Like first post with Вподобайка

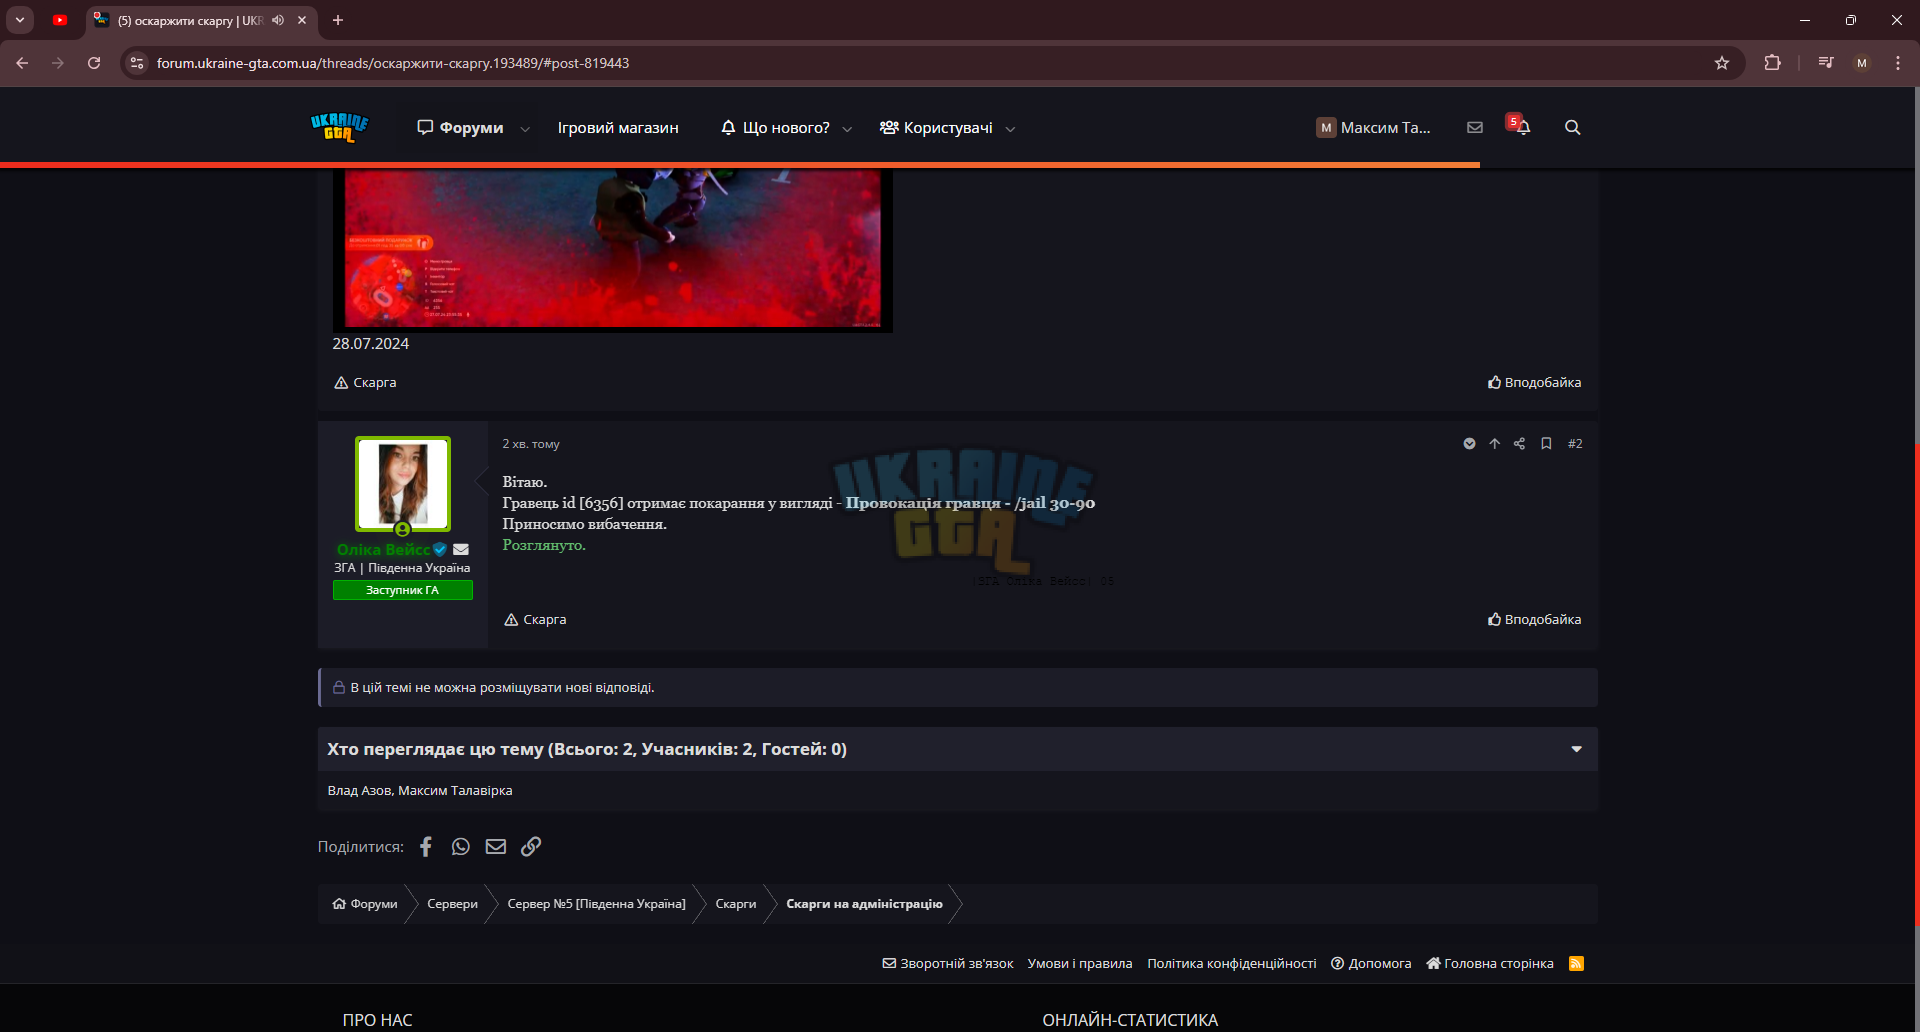[x=1534, y=383]
